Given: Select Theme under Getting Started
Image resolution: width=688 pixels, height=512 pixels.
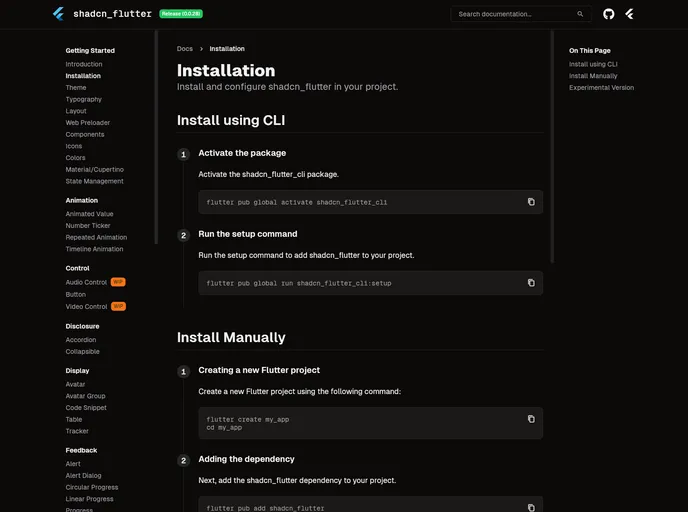Looking at the screenshot, I should pyautogui.click(x=76, y=88).
